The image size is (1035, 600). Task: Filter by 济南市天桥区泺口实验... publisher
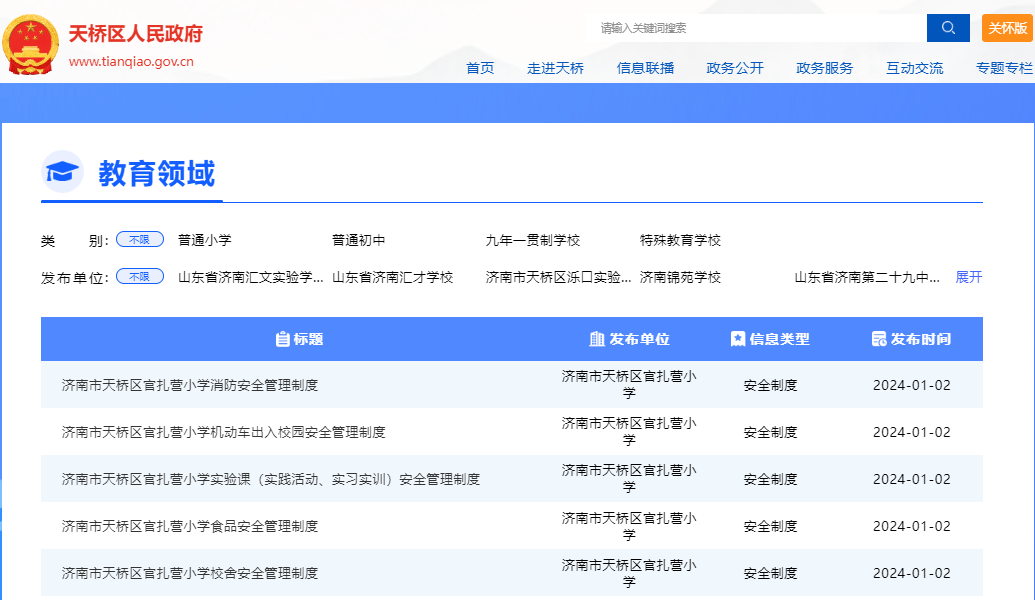coord(558,277)
